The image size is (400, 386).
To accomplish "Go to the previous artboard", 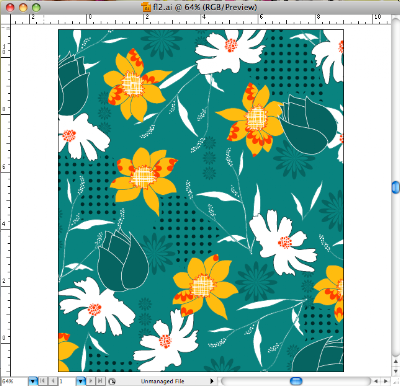I will pyautogui.click(x=53, y=381).
